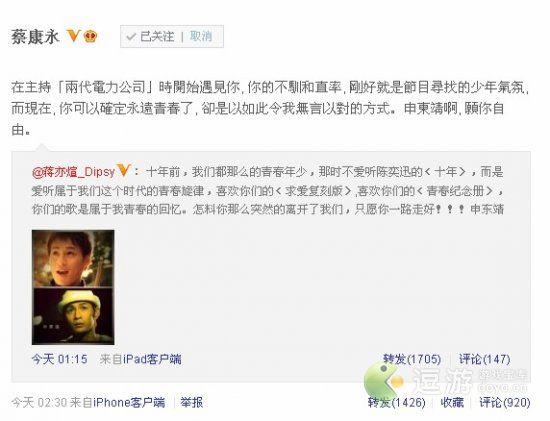Open 转发(1705) on the quoted post
The height and width of the screenshot is (421, 550).
[x=412, y=359]
